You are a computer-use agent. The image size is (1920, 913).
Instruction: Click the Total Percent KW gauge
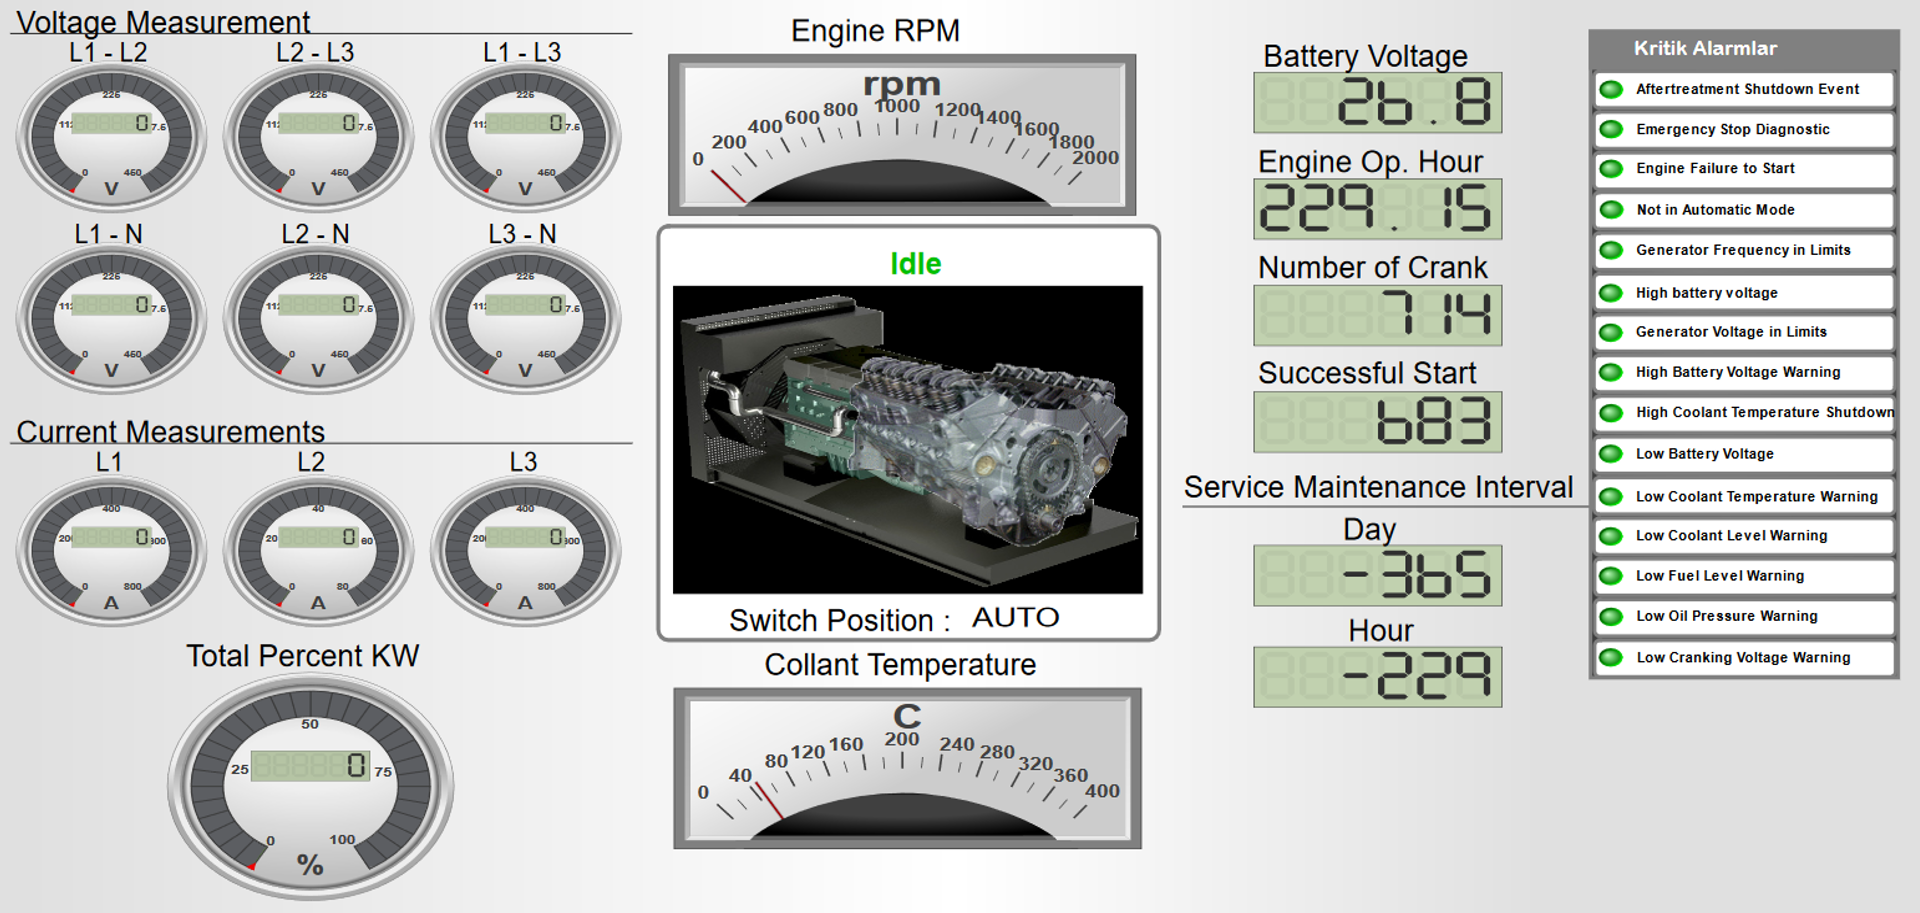(x=310, y=786)
